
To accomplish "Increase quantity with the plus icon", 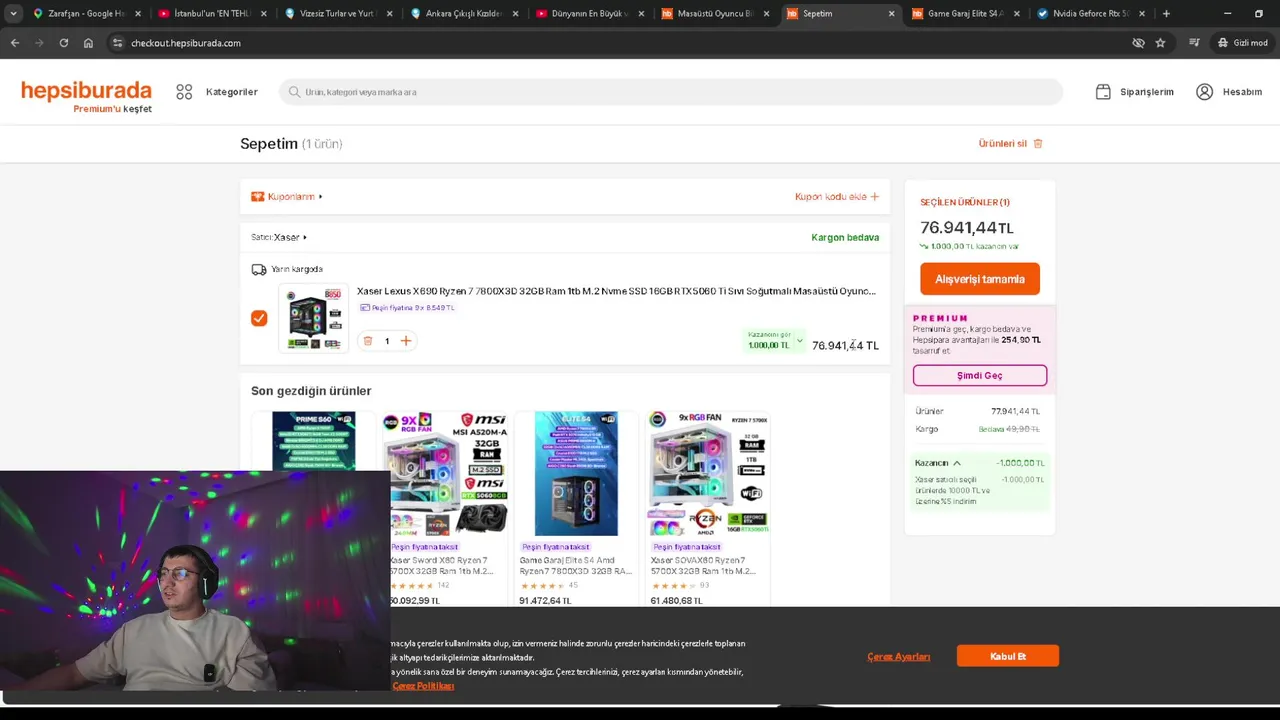I will tap(405, 341).
